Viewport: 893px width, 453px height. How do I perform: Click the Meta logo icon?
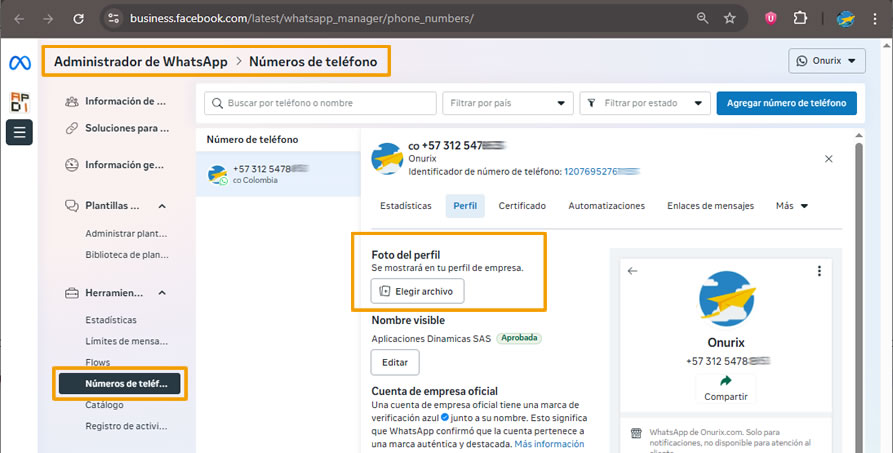(19, 62)
